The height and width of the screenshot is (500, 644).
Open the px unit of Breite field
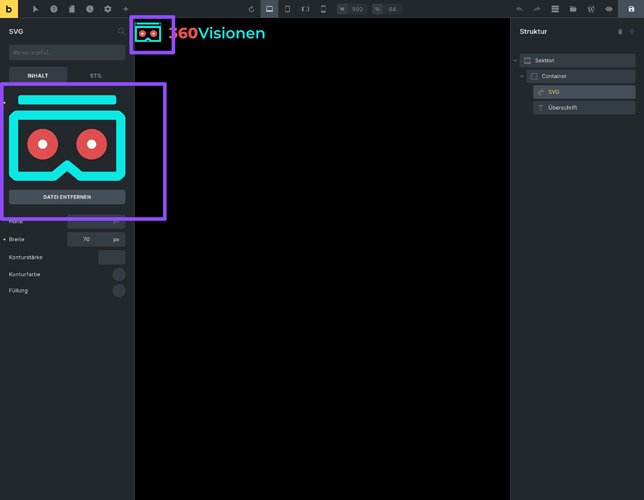coord(116,239)
